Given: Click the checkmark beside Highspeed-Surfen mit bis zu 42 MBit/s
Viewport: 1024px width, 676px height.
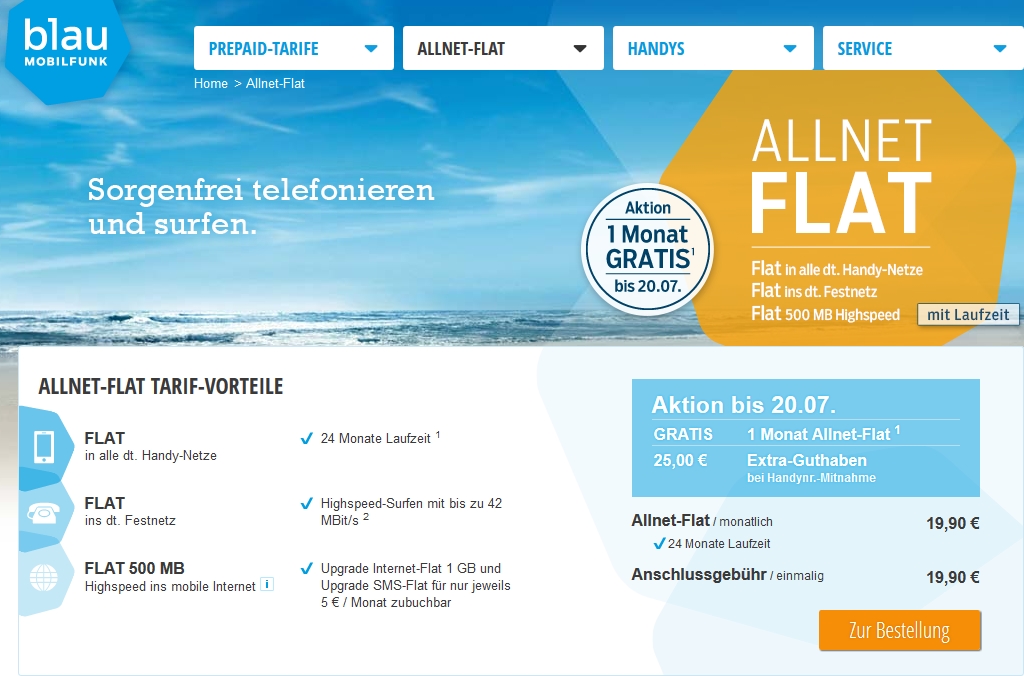Looking at the screenshot, I should [x=306, y=504].
